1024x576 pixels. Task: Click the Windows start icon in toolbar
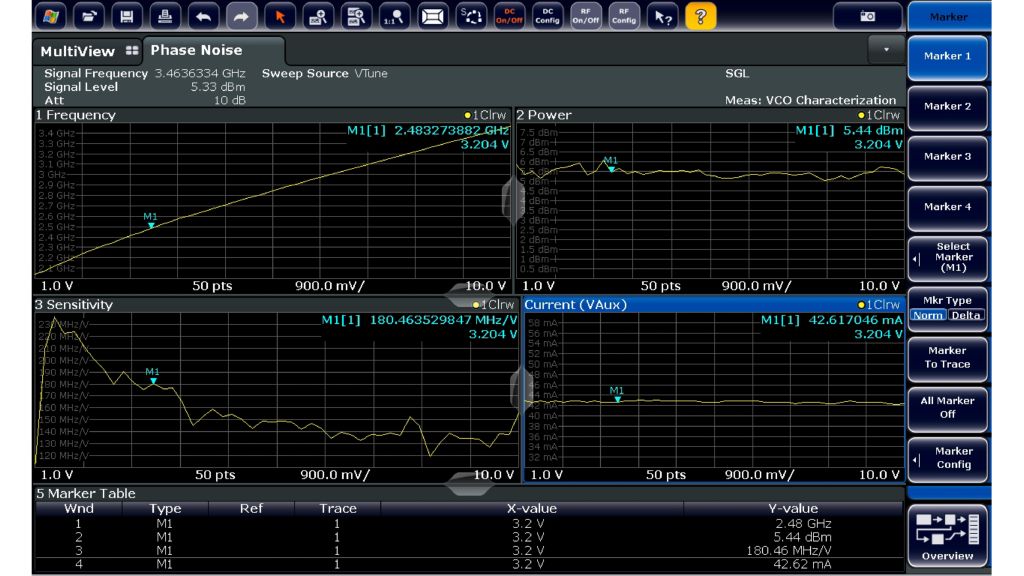click(51, 16)
